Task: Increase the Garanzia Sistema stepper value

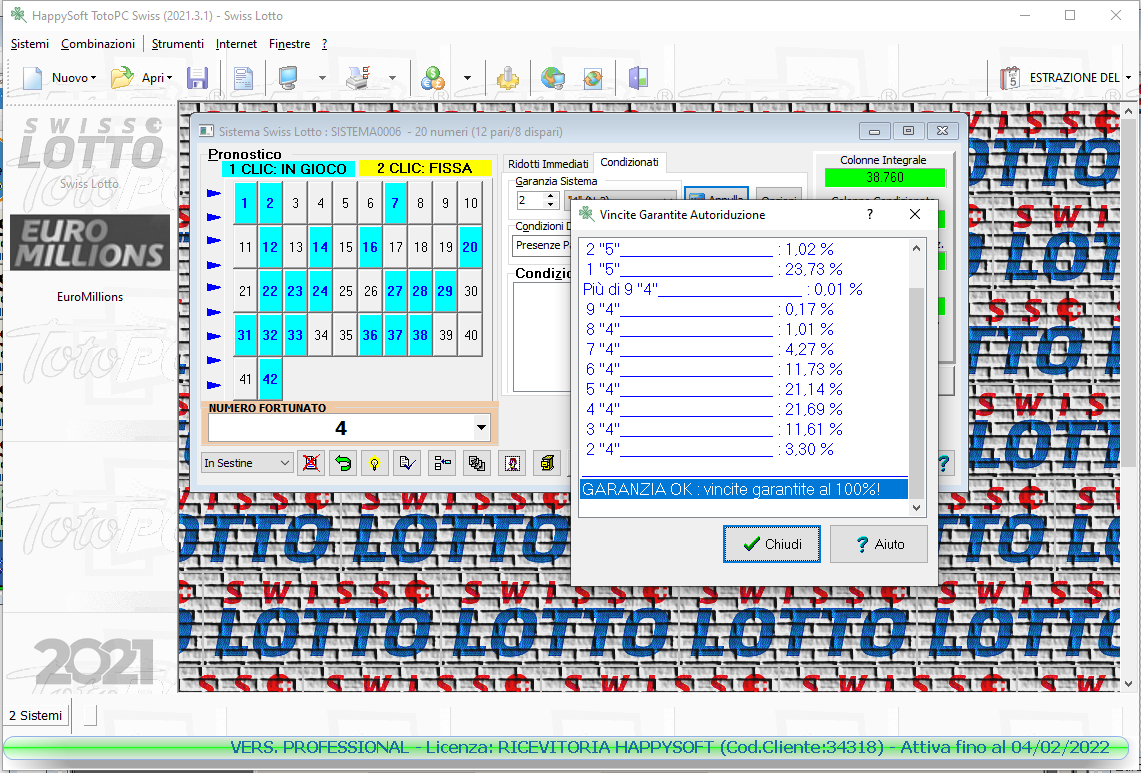Action: click(x=551, y=196)
